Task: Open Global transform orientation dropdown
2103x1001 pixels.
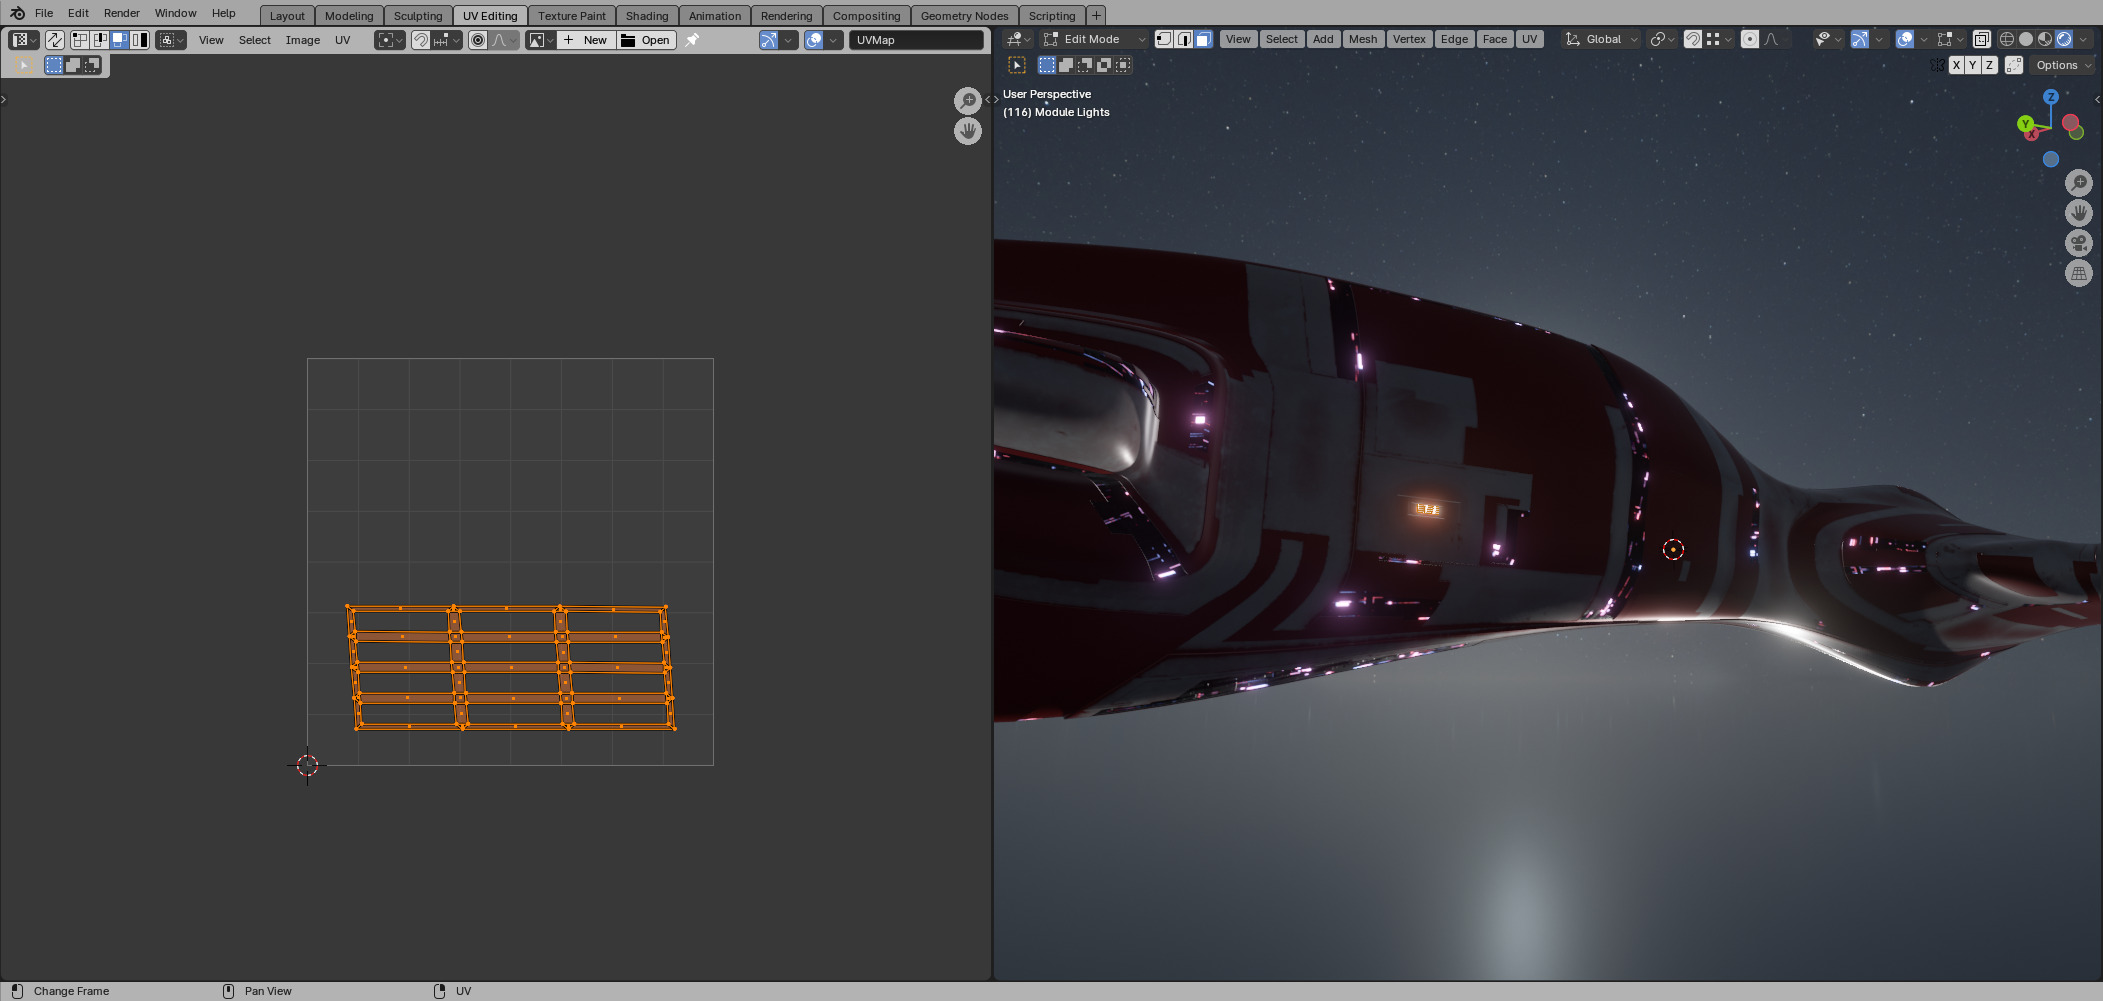Action: [1602, 39]
